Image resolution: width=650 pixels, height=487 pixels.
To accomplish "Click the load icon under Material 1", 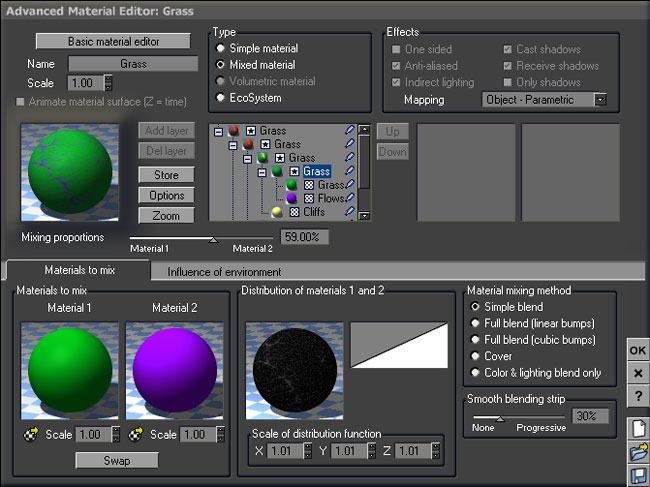I will 30,435.
